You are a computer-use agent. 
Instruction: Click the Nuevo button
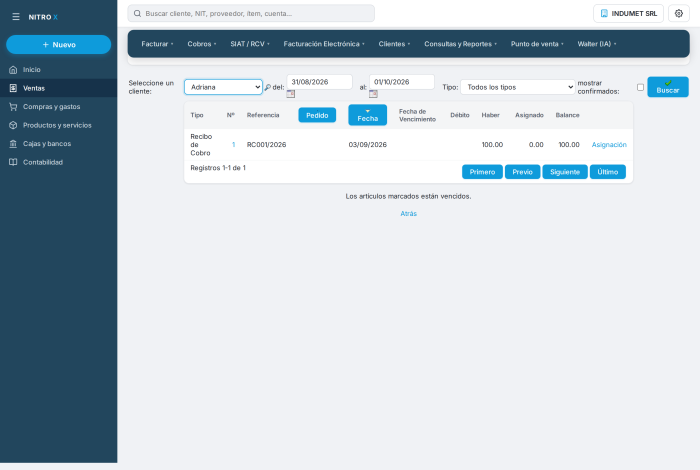58,45
